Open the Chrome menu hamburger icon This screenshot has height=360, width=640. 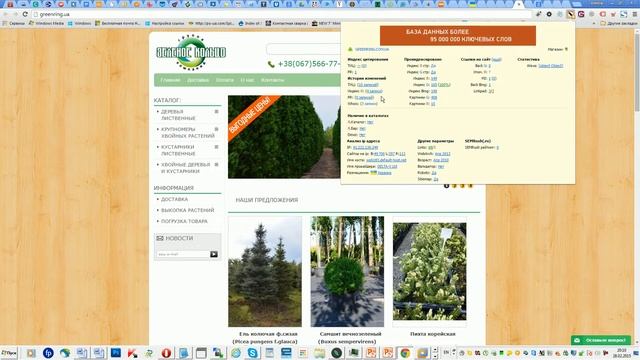(x=635, y=14)
